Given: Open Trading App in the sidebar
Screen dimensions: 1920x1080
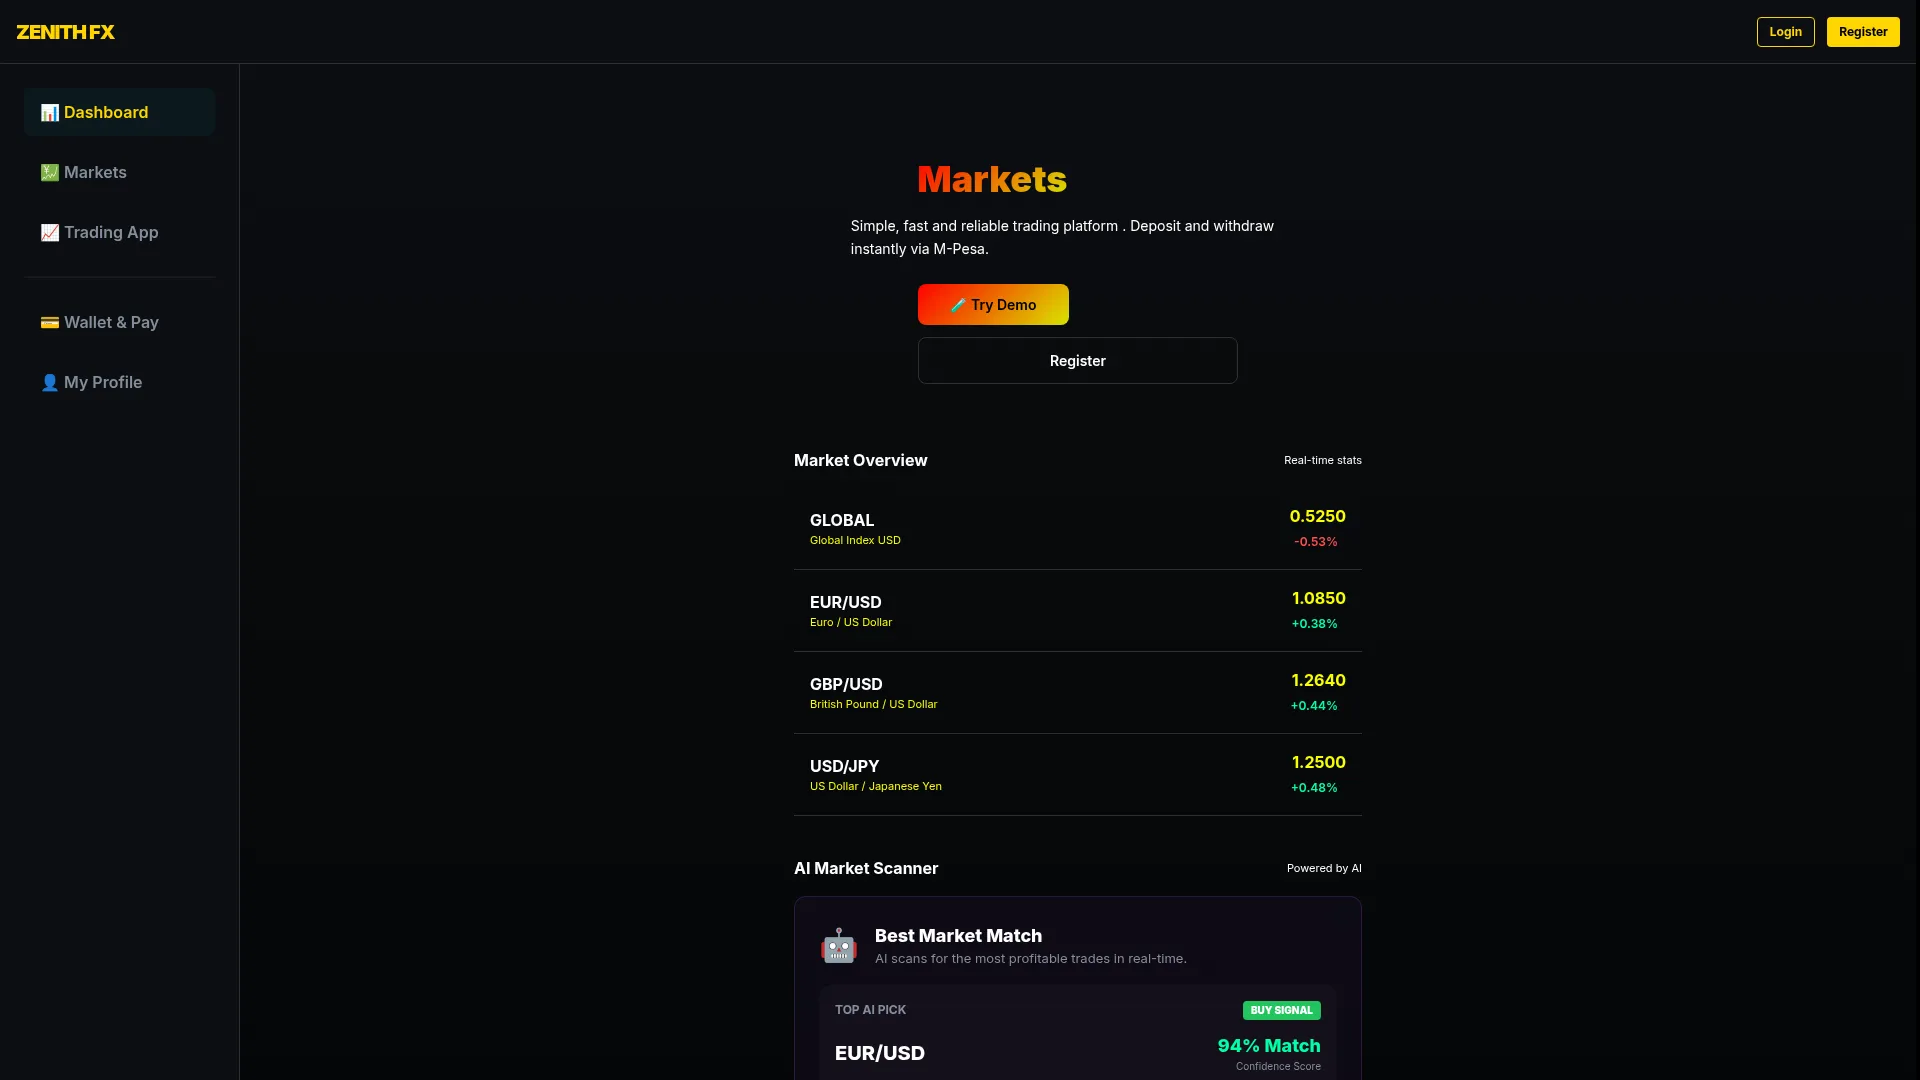Looking at the screenshot, I should click(119, 232).
